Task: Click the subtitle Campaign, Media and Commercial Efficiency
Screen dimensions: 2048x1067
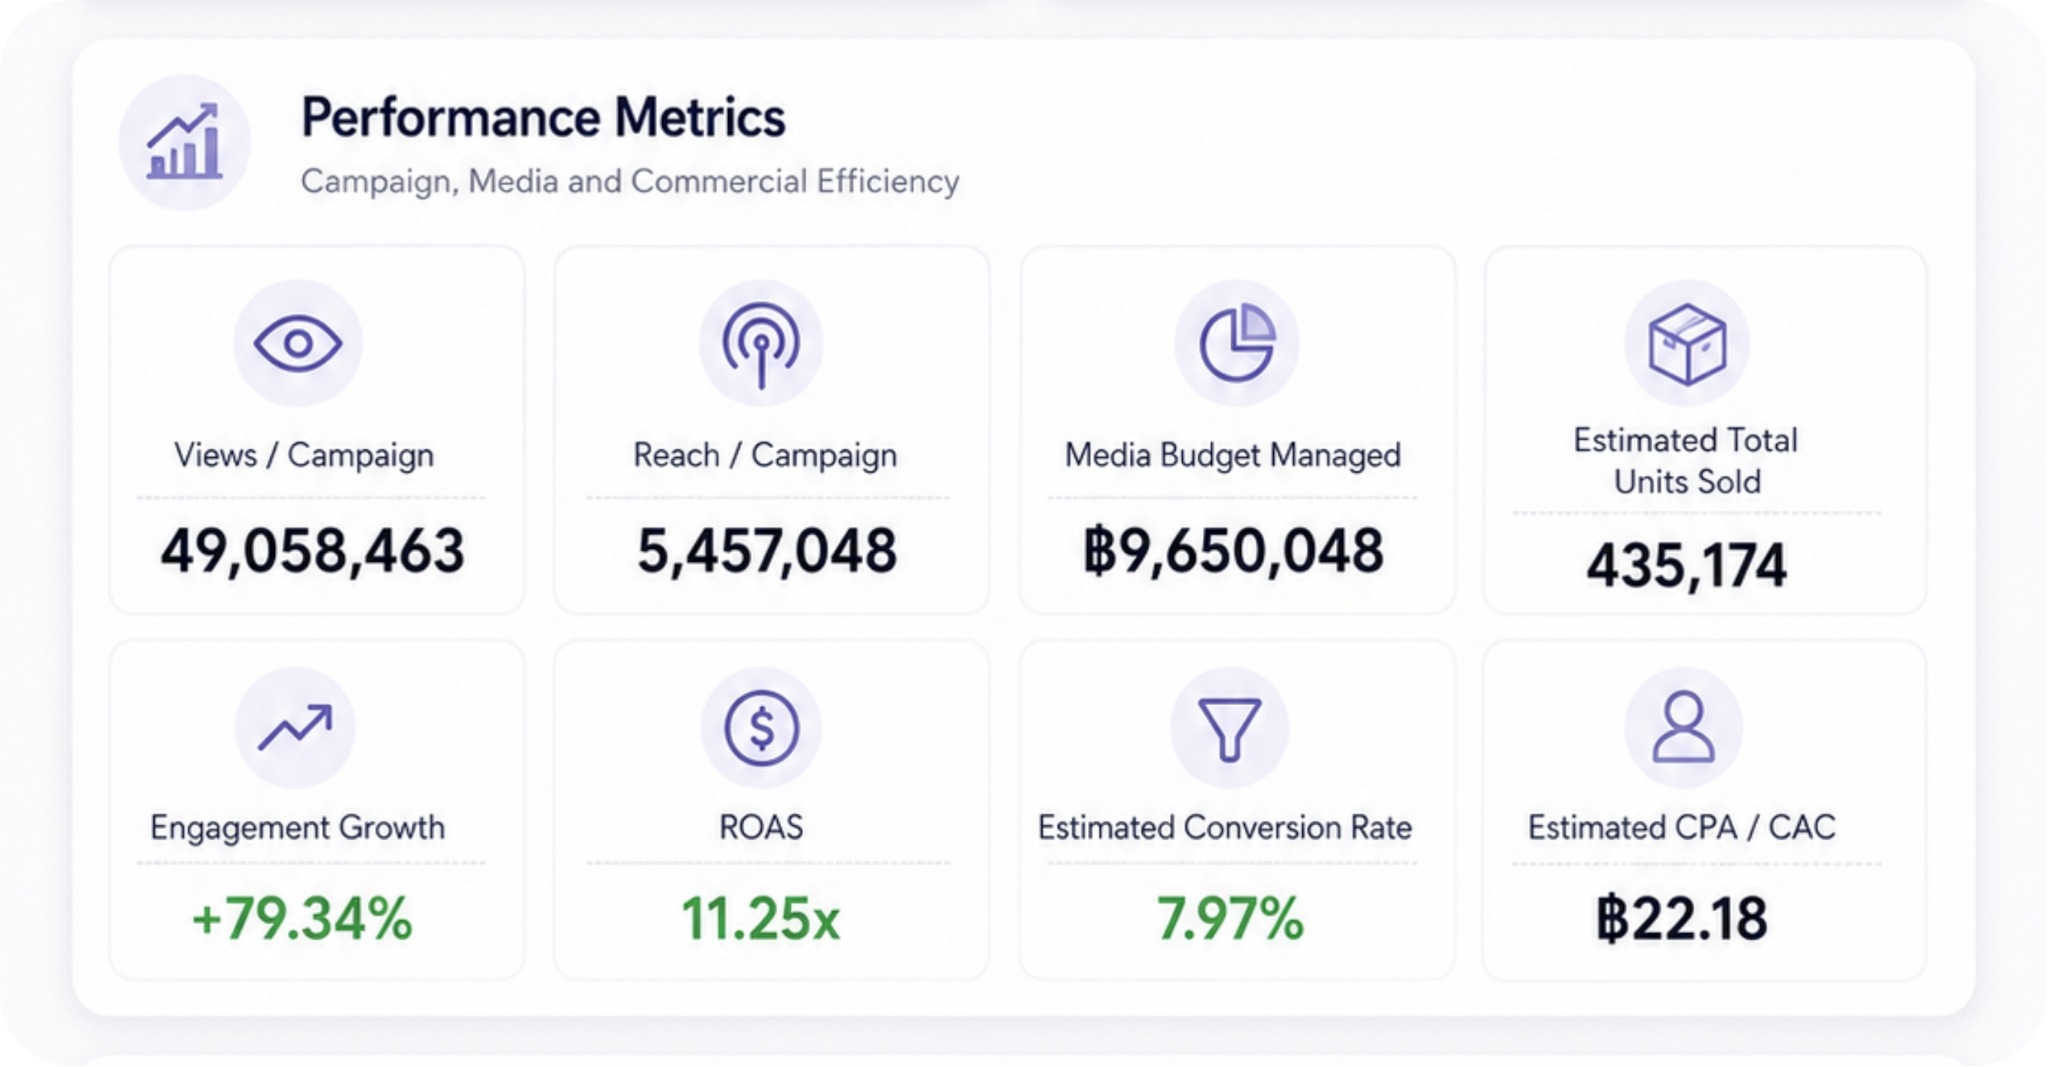Action: (630, 182)
